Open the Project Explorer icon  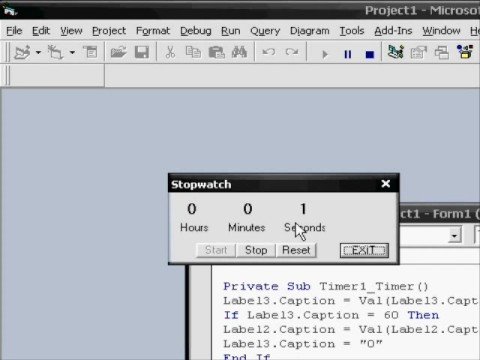396,52
